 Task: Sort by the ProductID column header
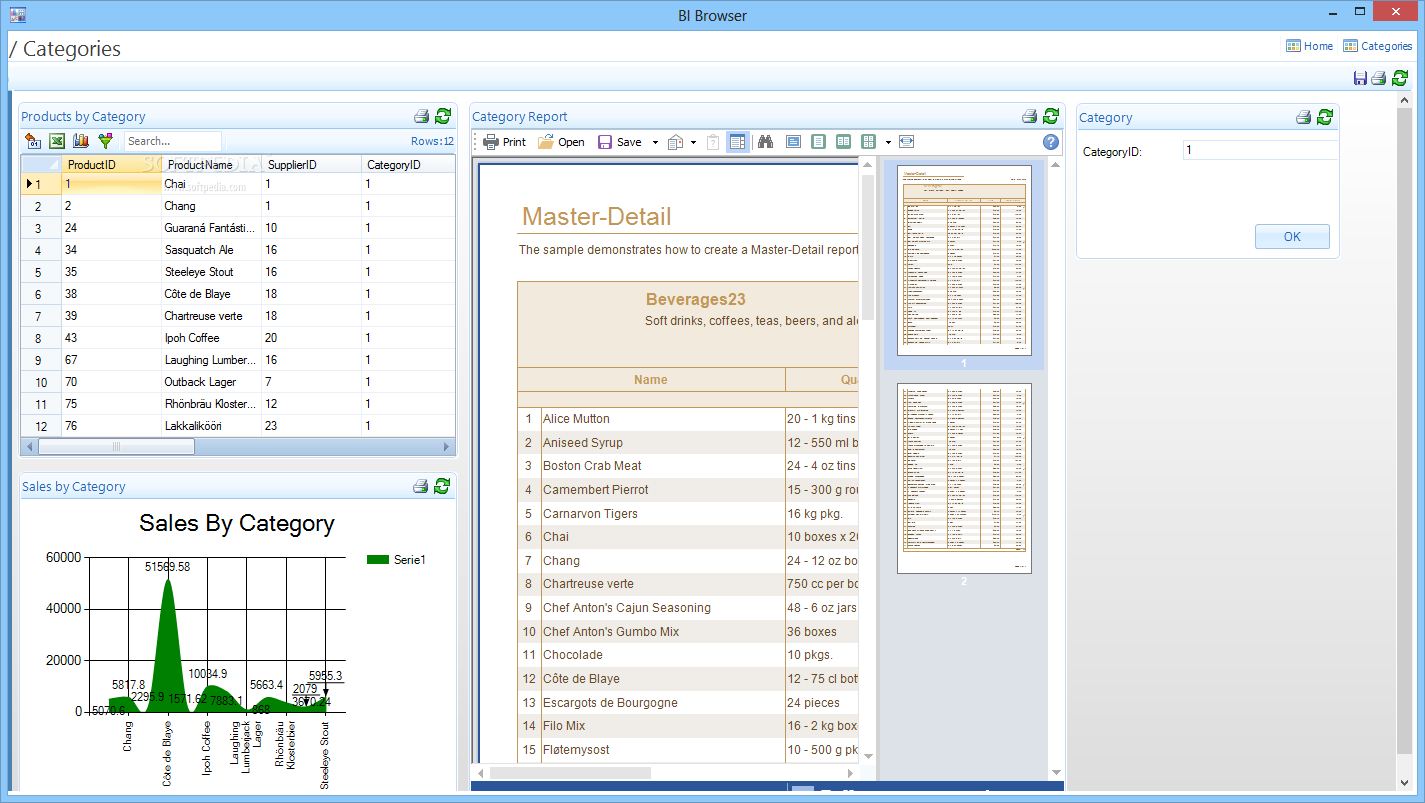click(111, 164)
